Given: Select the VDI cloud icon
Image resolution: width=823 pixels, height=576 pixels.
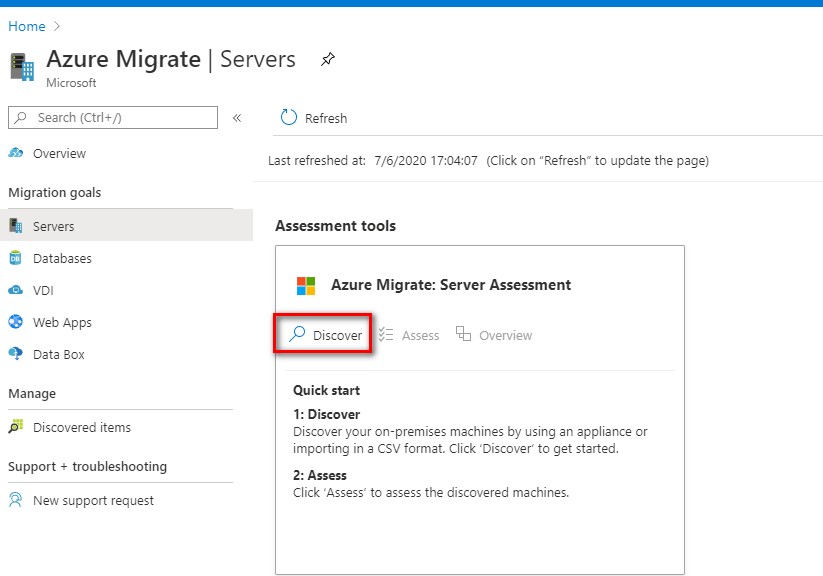Looking at the screenshot, I should tap(16, 290).
